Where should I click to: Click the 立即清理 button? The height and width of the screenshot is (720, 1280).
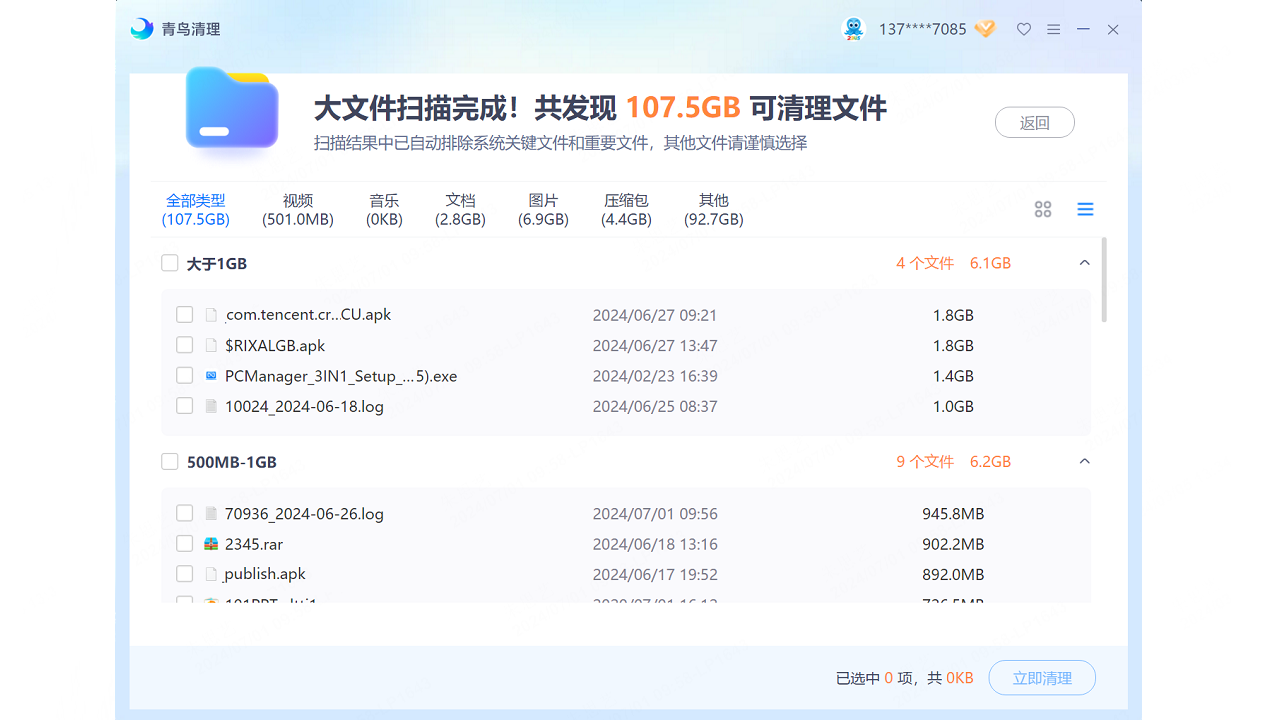[1042, 678]
